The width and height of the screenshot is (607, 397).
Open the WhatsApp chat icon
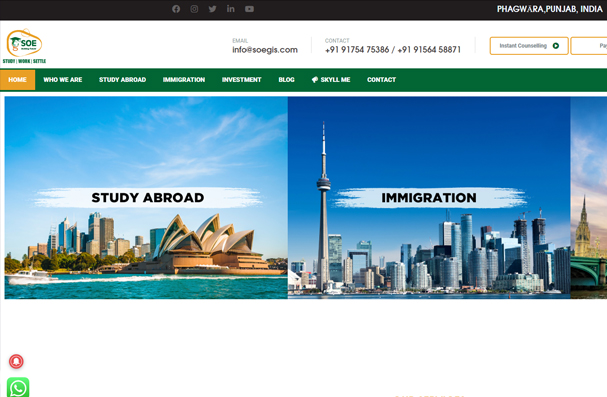18,387
